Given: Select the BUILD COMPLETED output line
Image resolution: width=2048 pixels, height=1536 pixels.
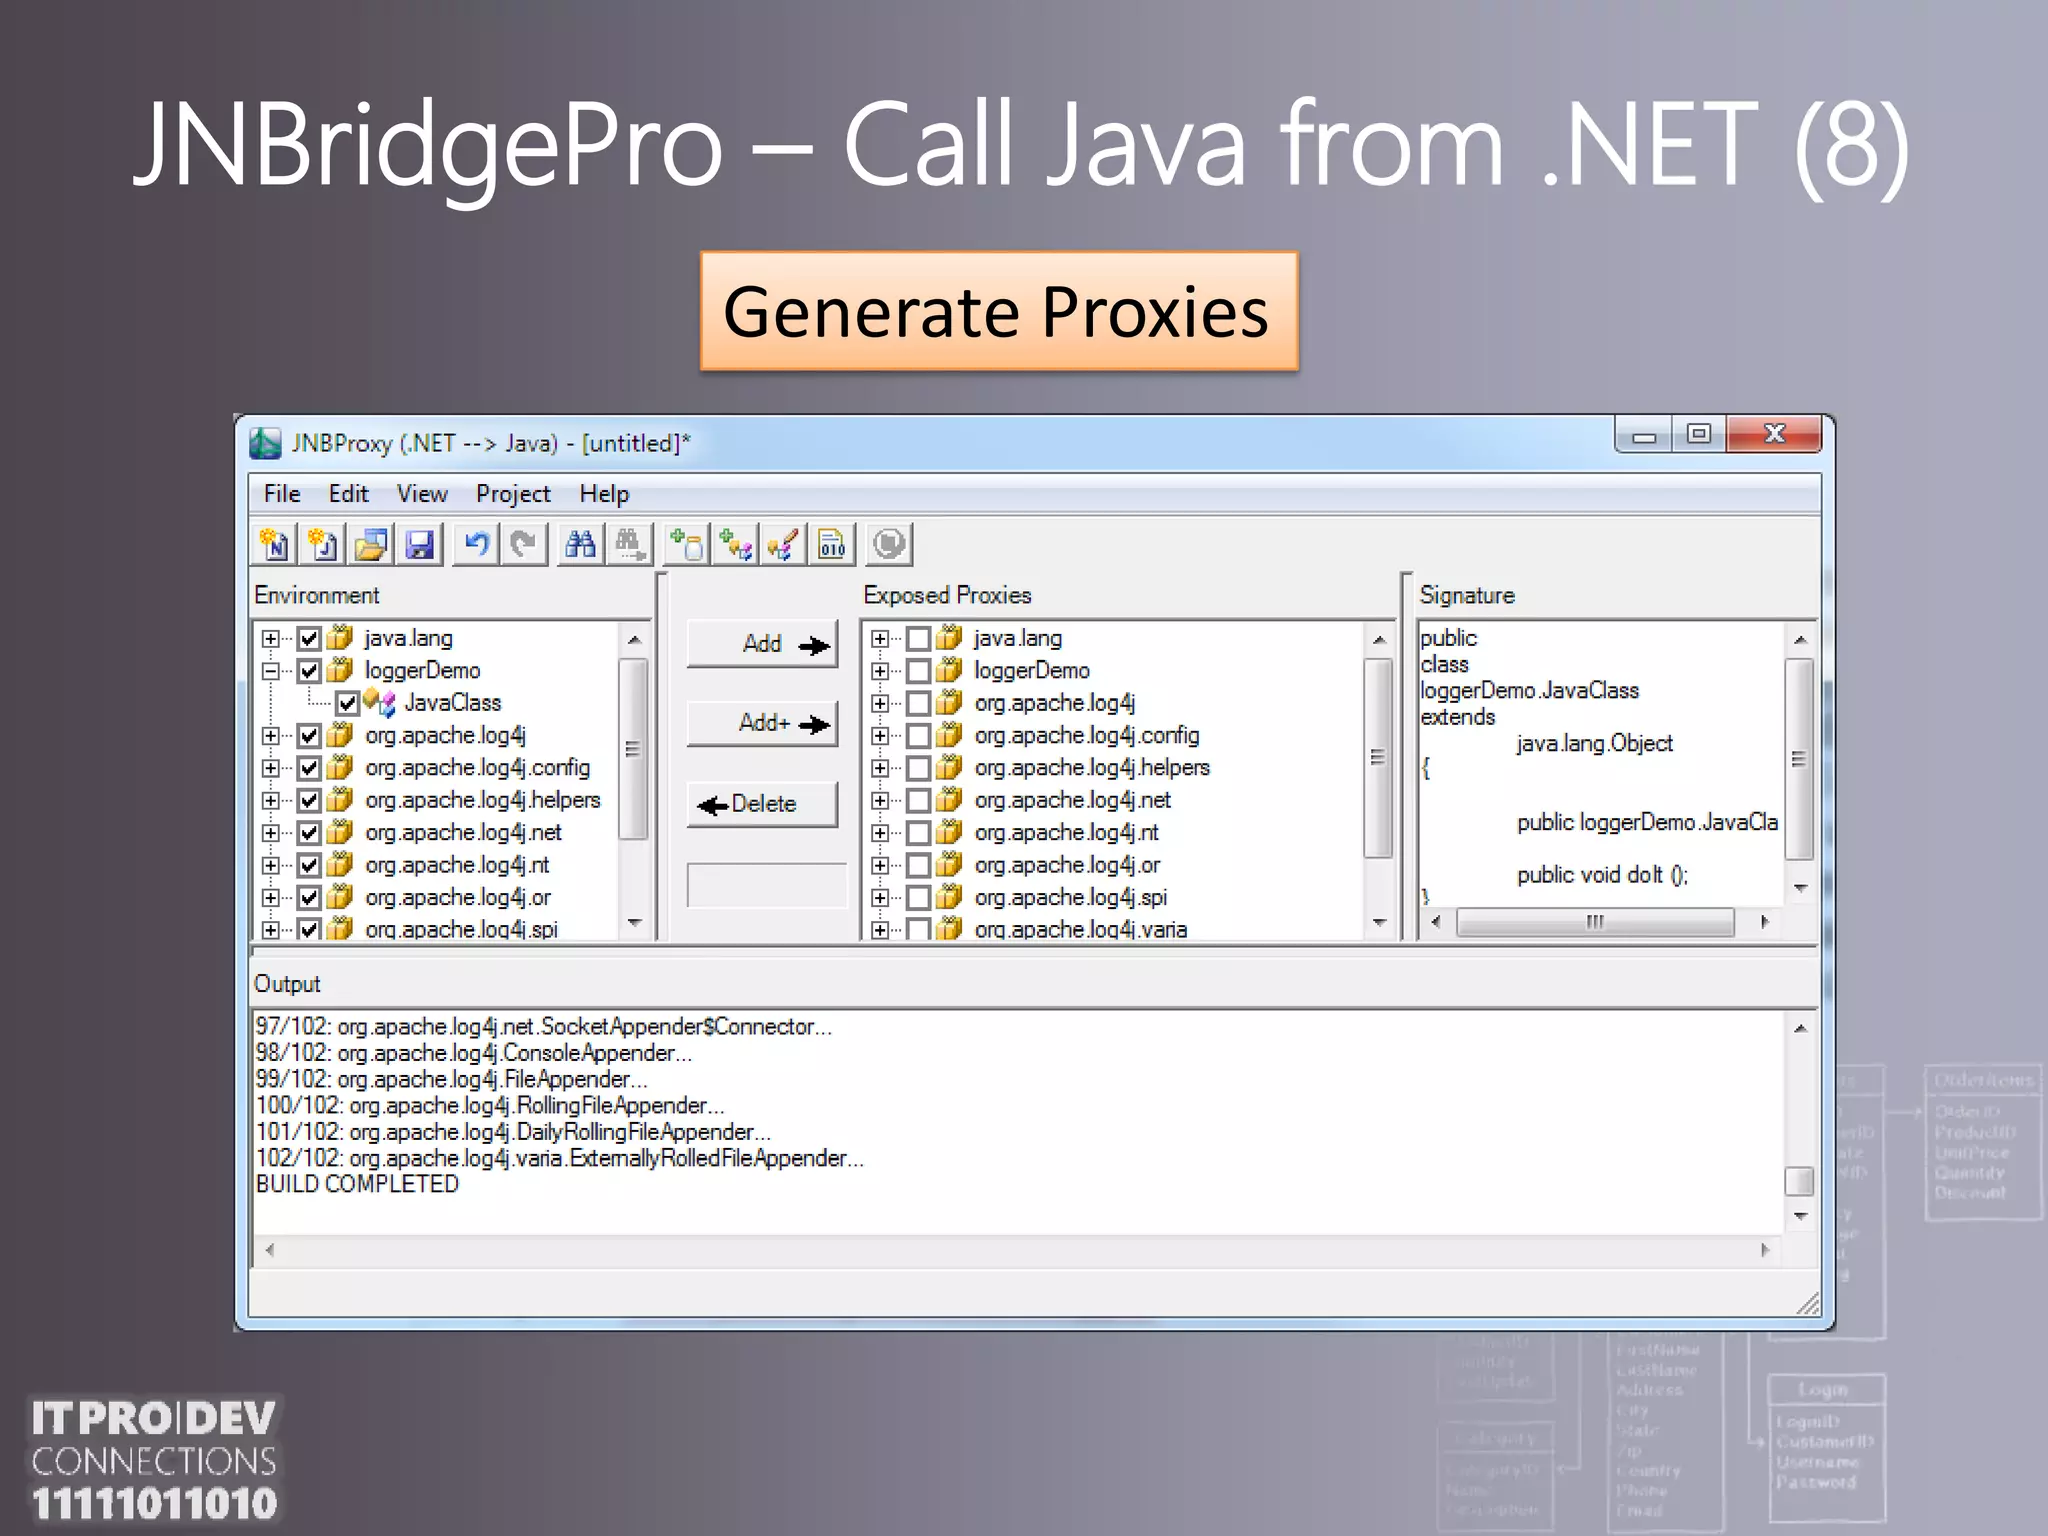Looking at the screenshot, I should click(x=357, y=1184).
